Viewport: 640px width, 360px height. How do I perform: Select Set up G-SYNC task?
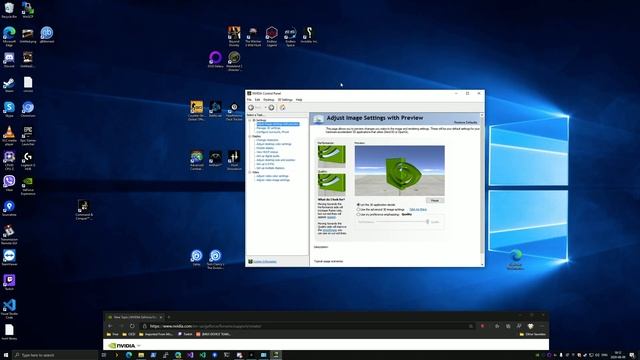pos(265,164)
